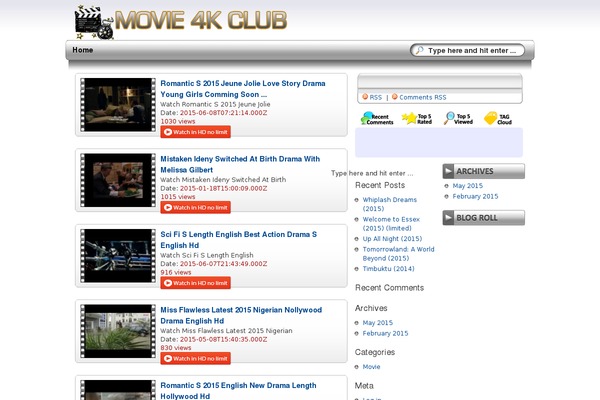Viewport: 600px width, 400px height.
Task: Open the Recent Comments tab
Action: pyautogui.click(x=377, y=118)
